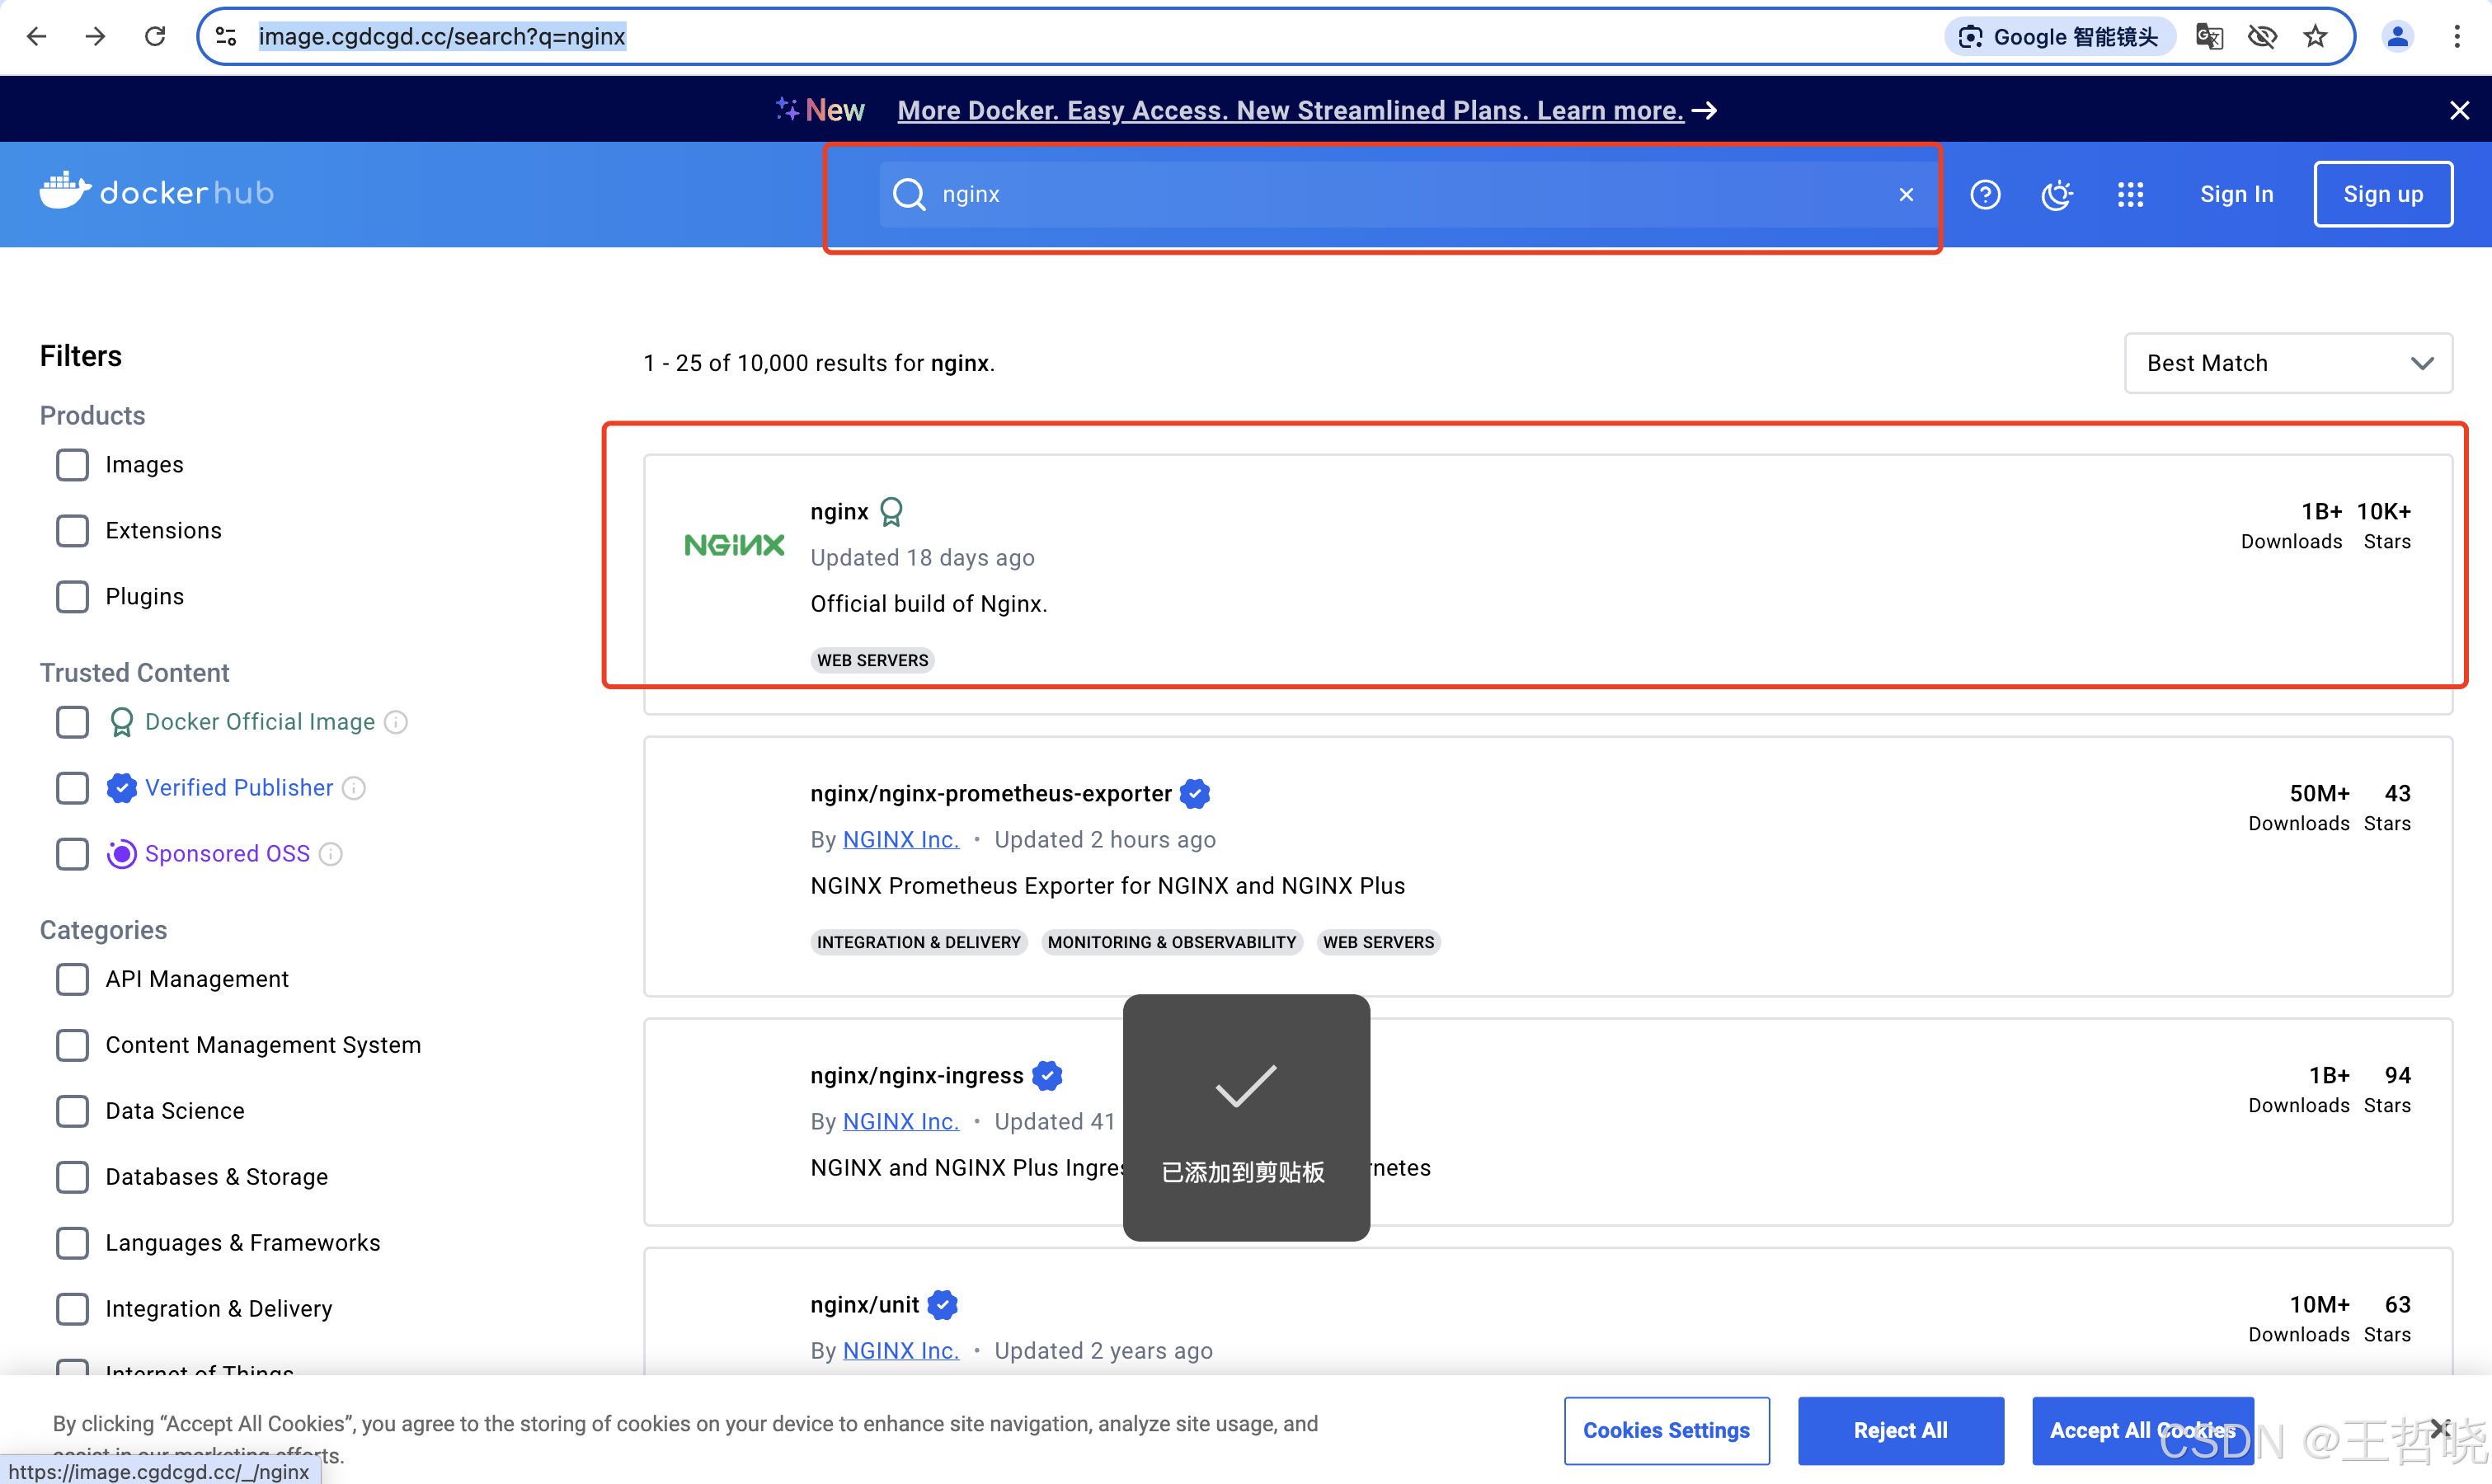Open Chrome three-dot menu

pos(2457,37)
